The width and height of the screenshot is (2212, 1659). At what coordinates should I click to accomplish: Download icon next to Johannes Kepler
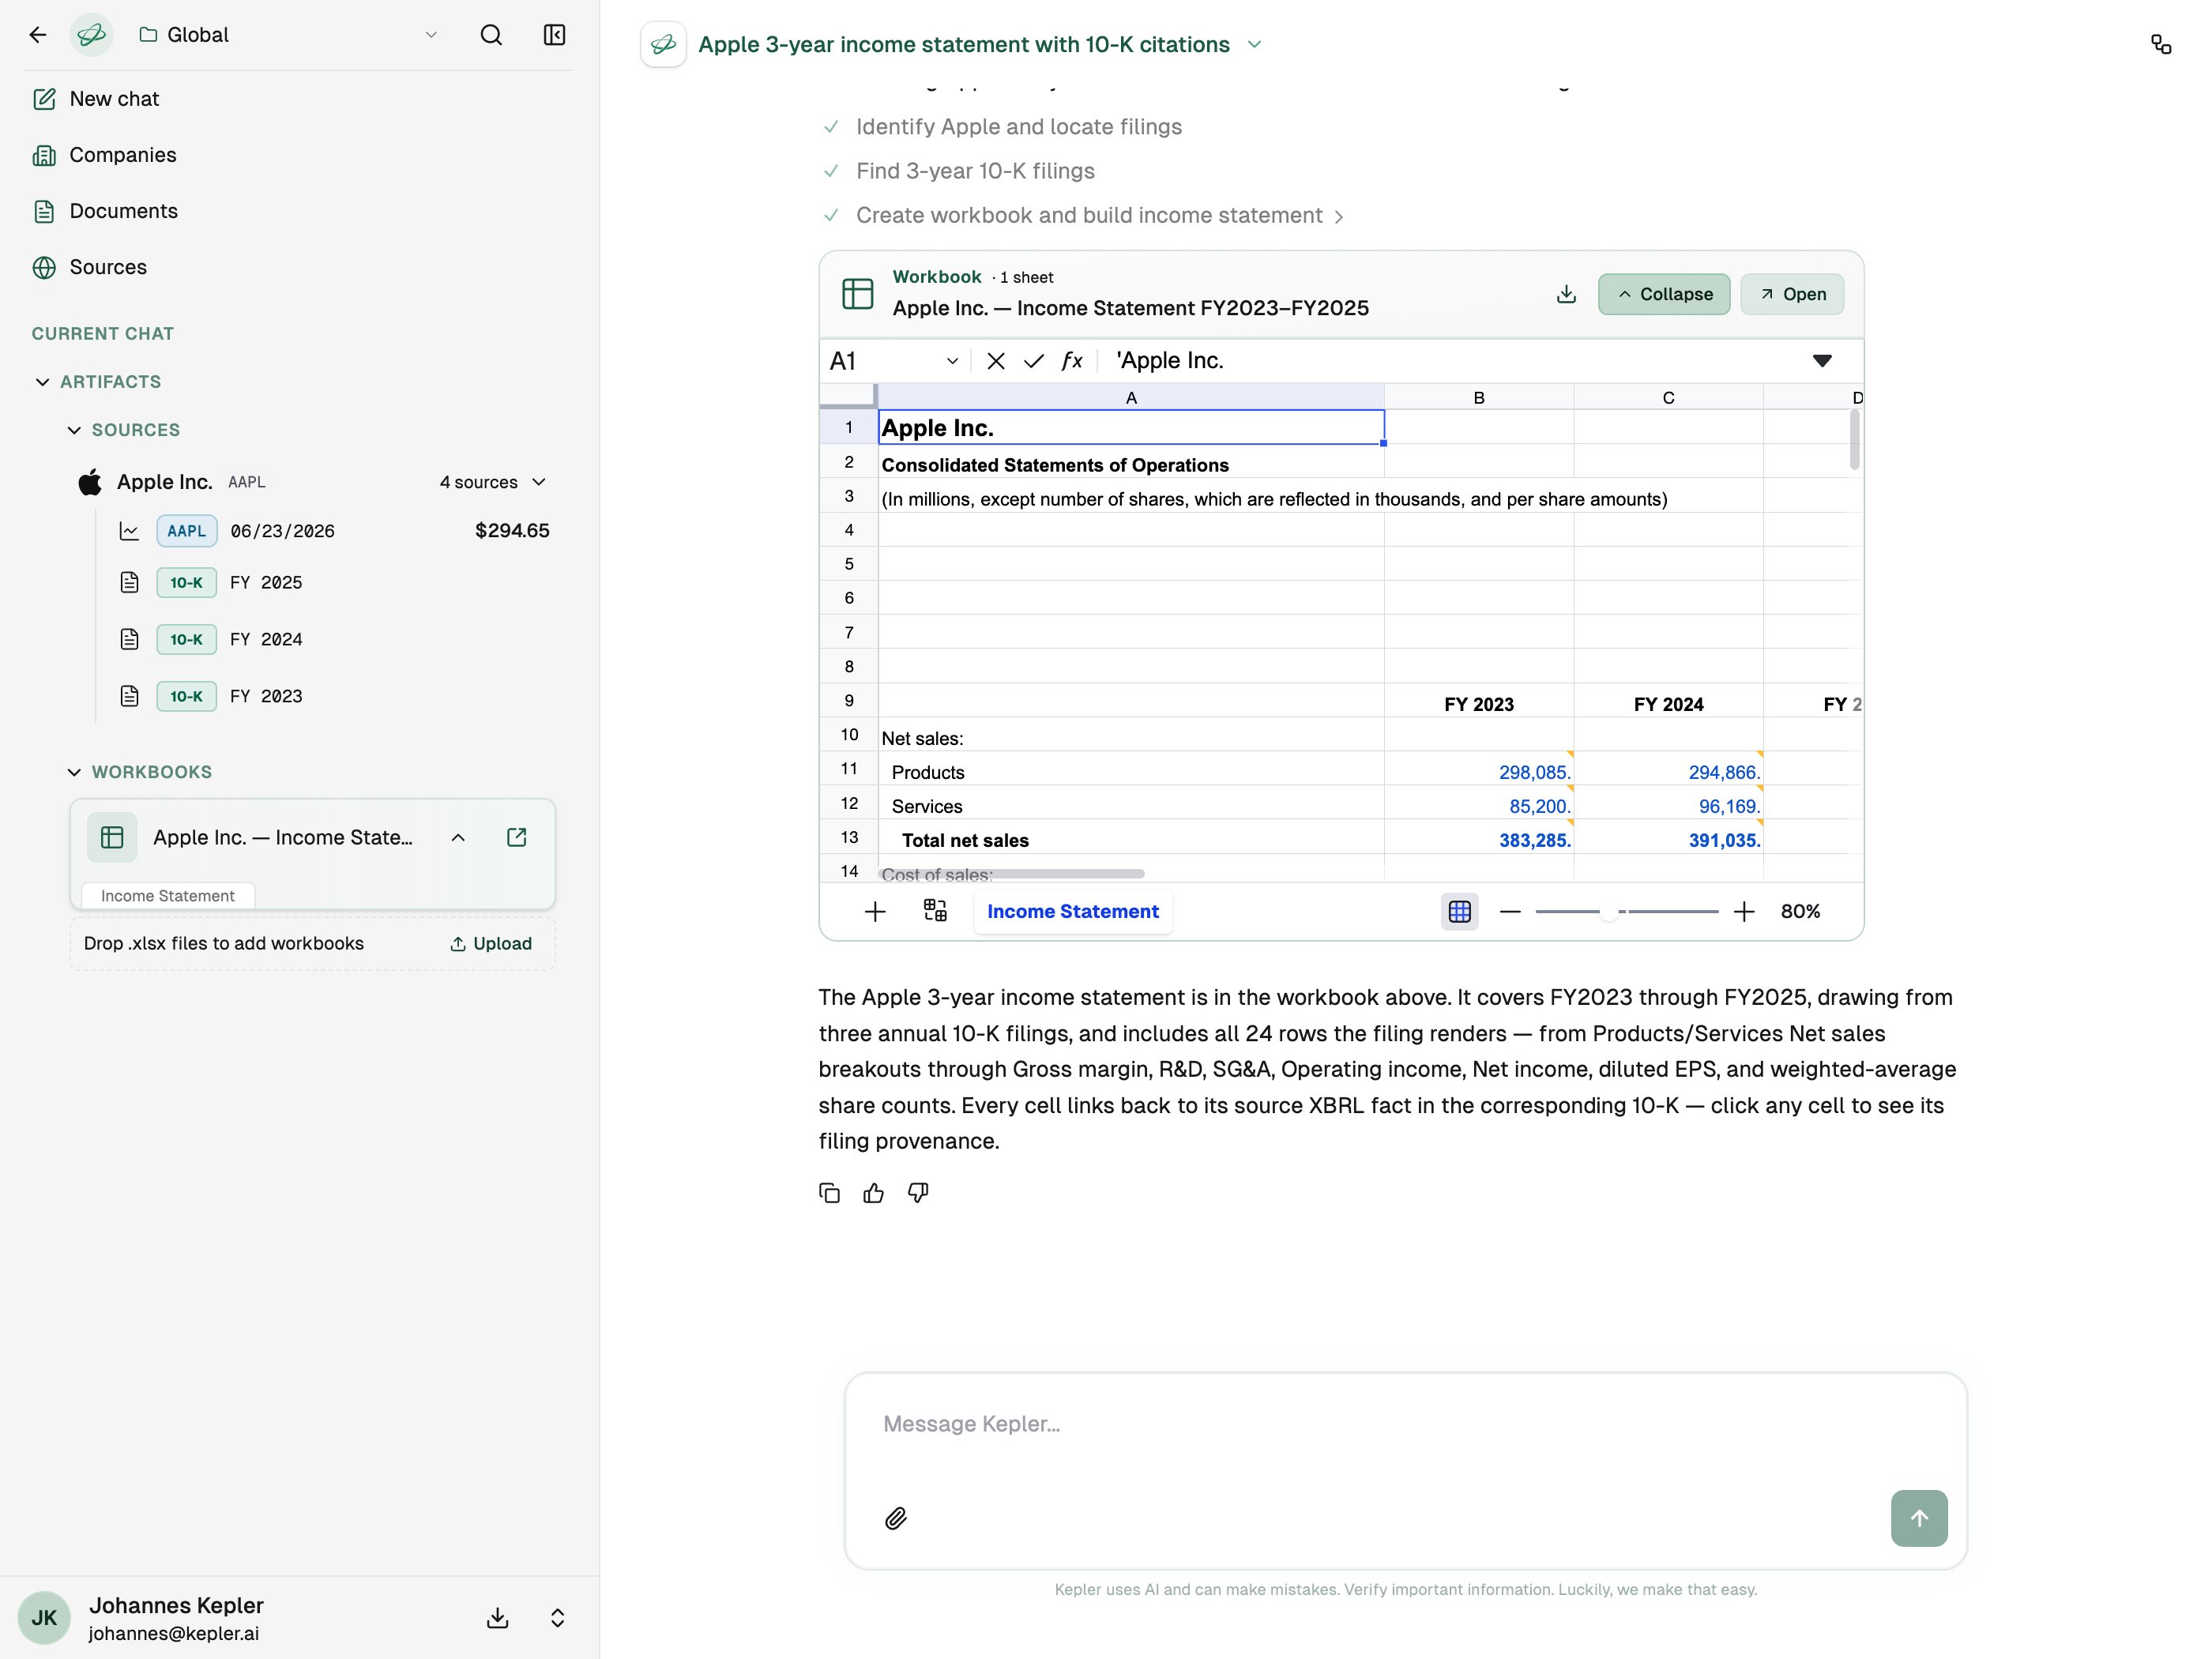coord(498,1618)
